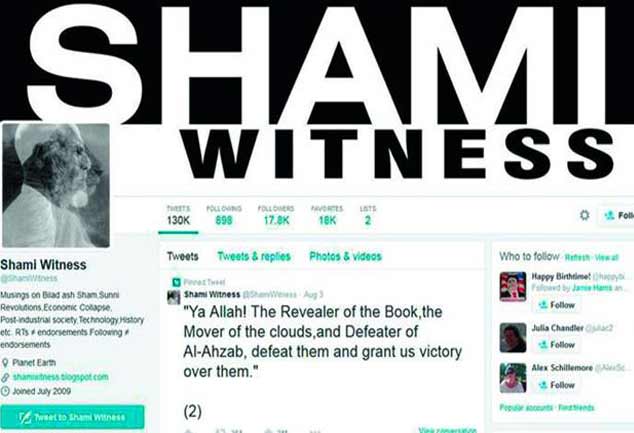This screenshot has width=634, height=433.
Task: Select the Tweets tab
Action: 183,256
